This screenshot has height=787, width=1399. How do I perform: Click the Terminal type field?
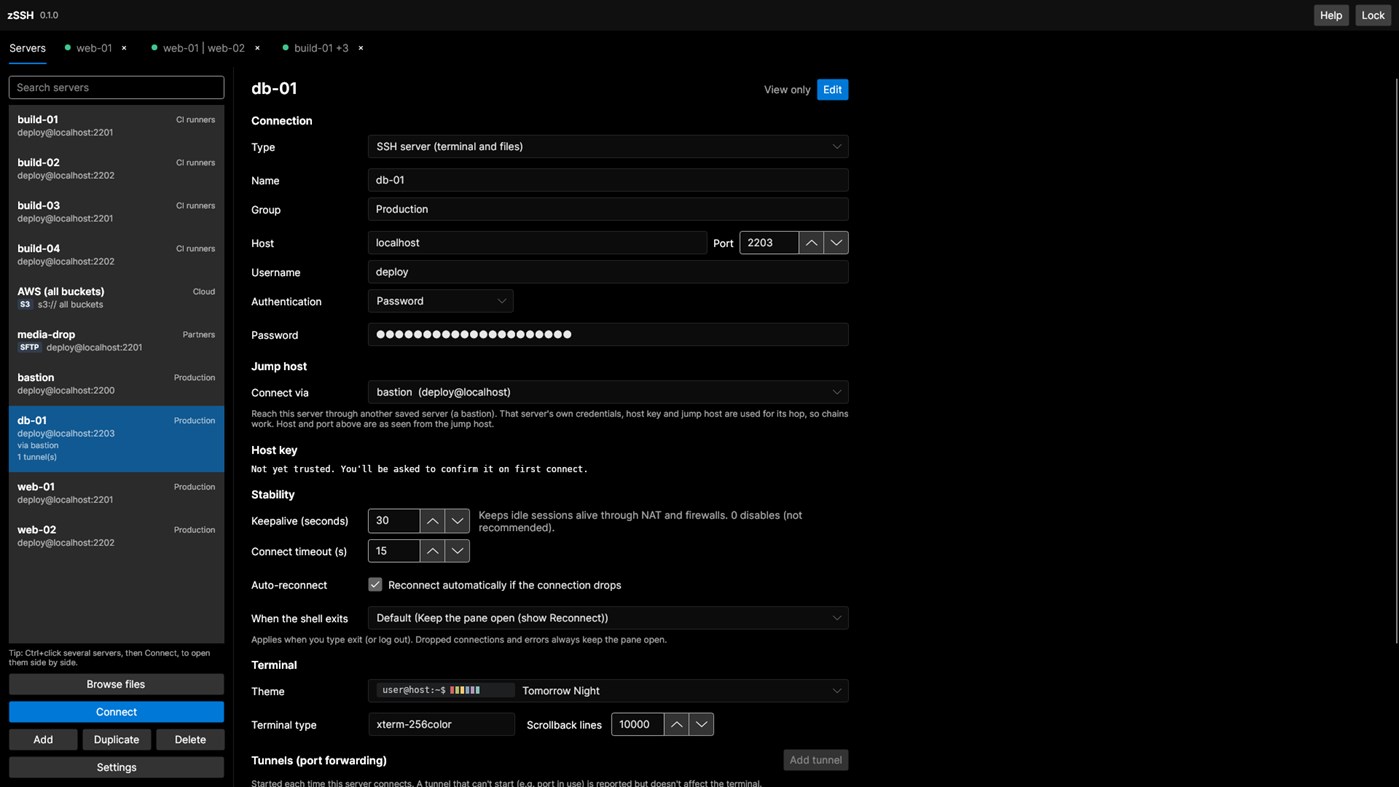click(441, 724)
